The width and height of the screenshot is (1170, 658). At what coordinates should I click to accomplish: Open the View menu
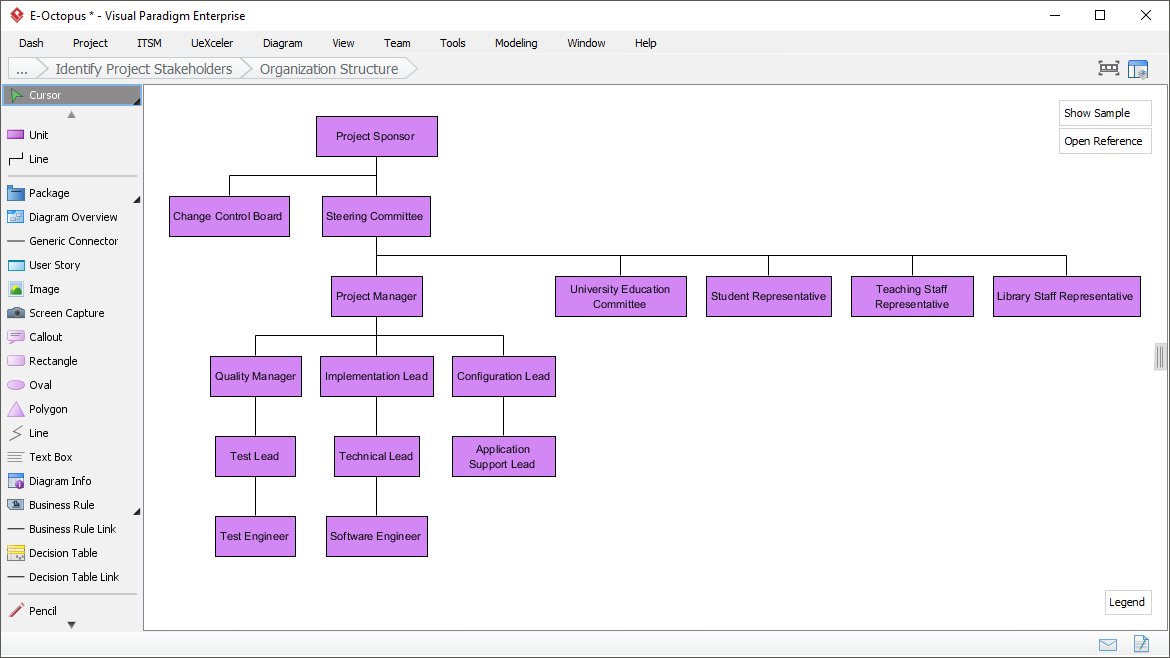coord(343,43)
